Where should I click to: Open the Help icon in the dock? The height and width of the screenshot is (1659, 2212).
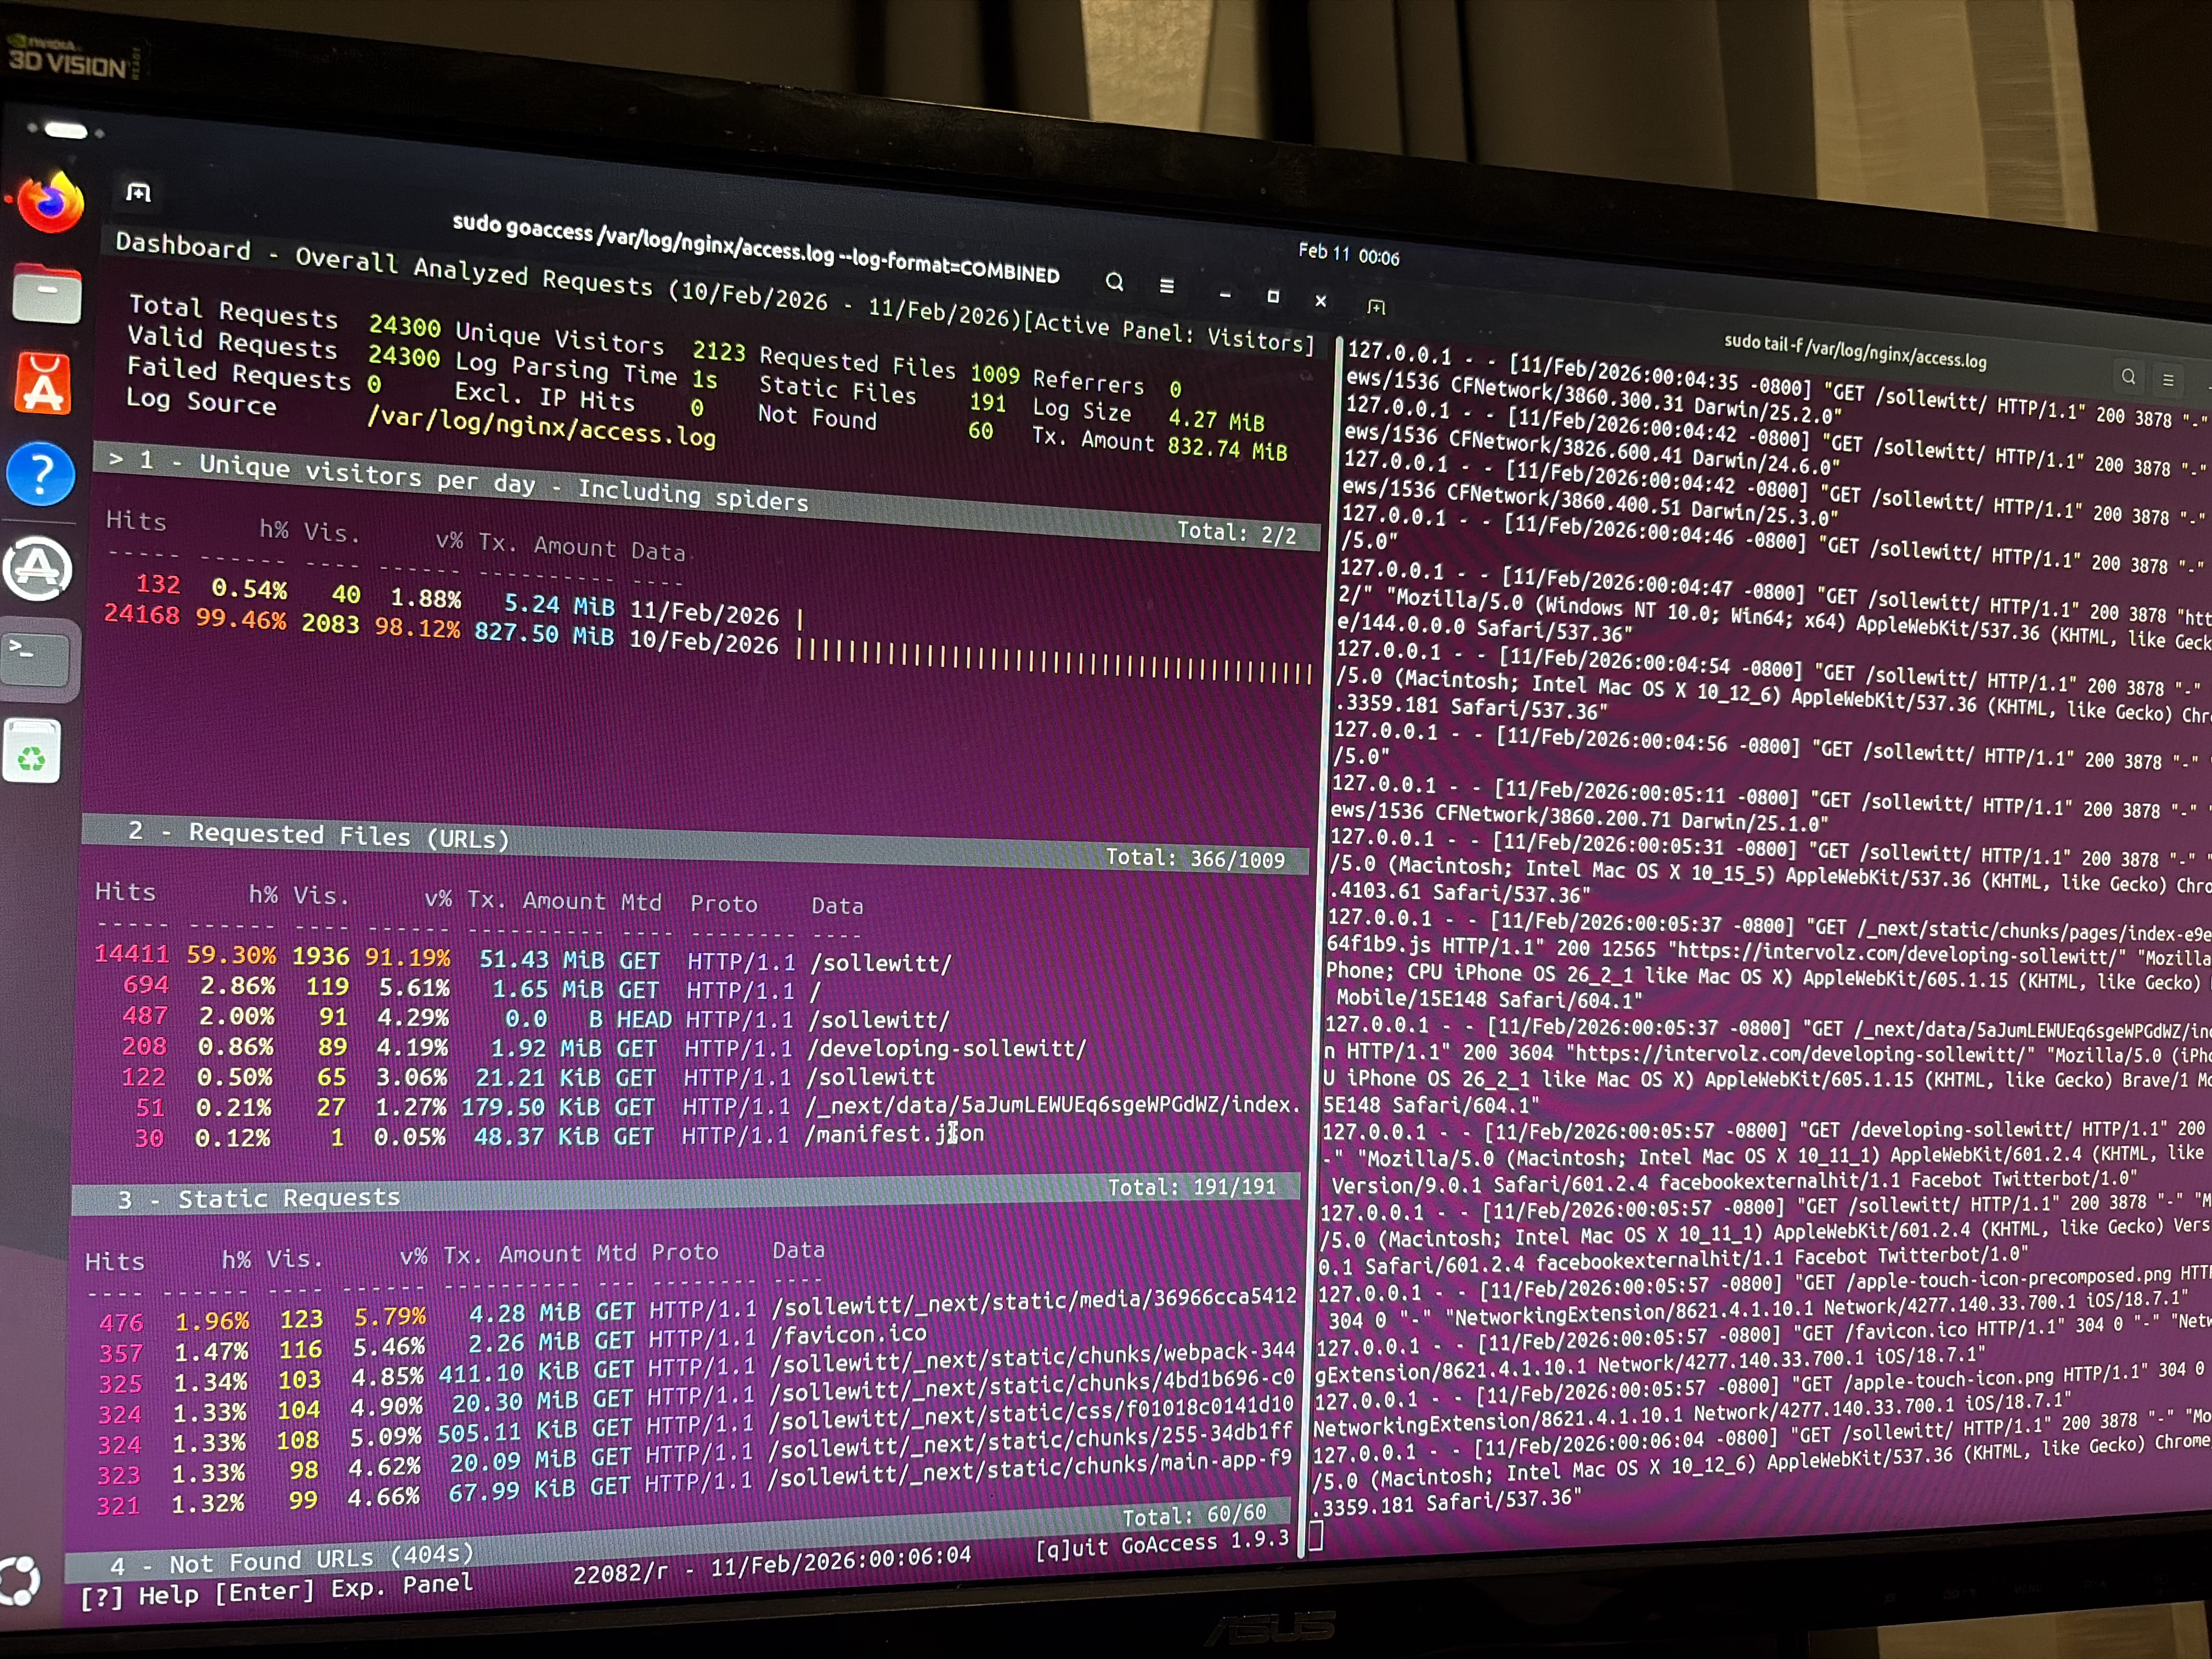41,474
